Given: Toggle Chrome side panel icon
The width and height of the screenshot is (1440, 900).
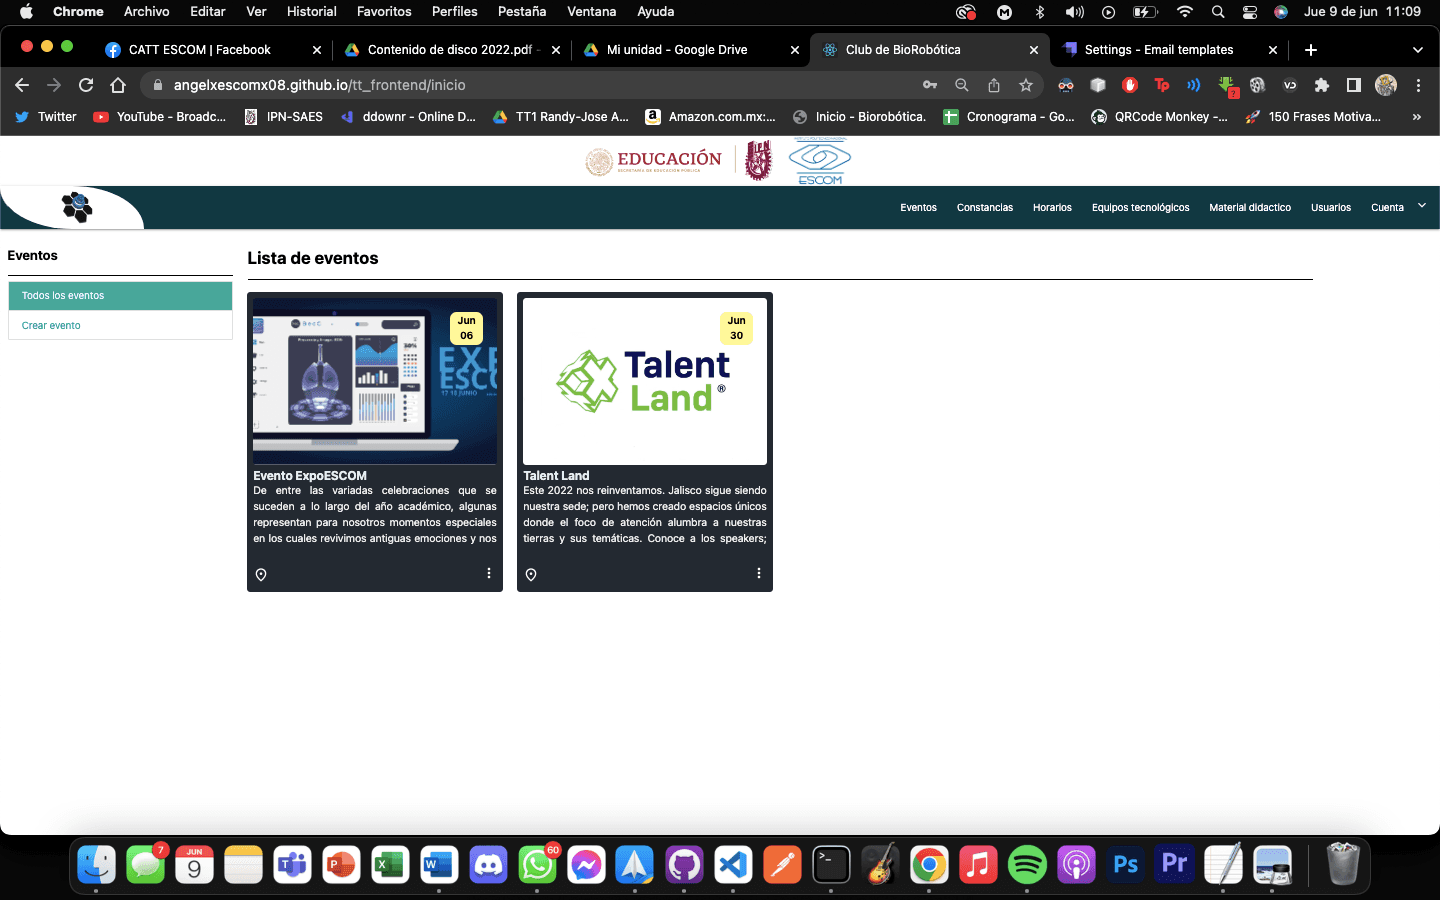Looking at the screenshot, I should point(1354,85).
